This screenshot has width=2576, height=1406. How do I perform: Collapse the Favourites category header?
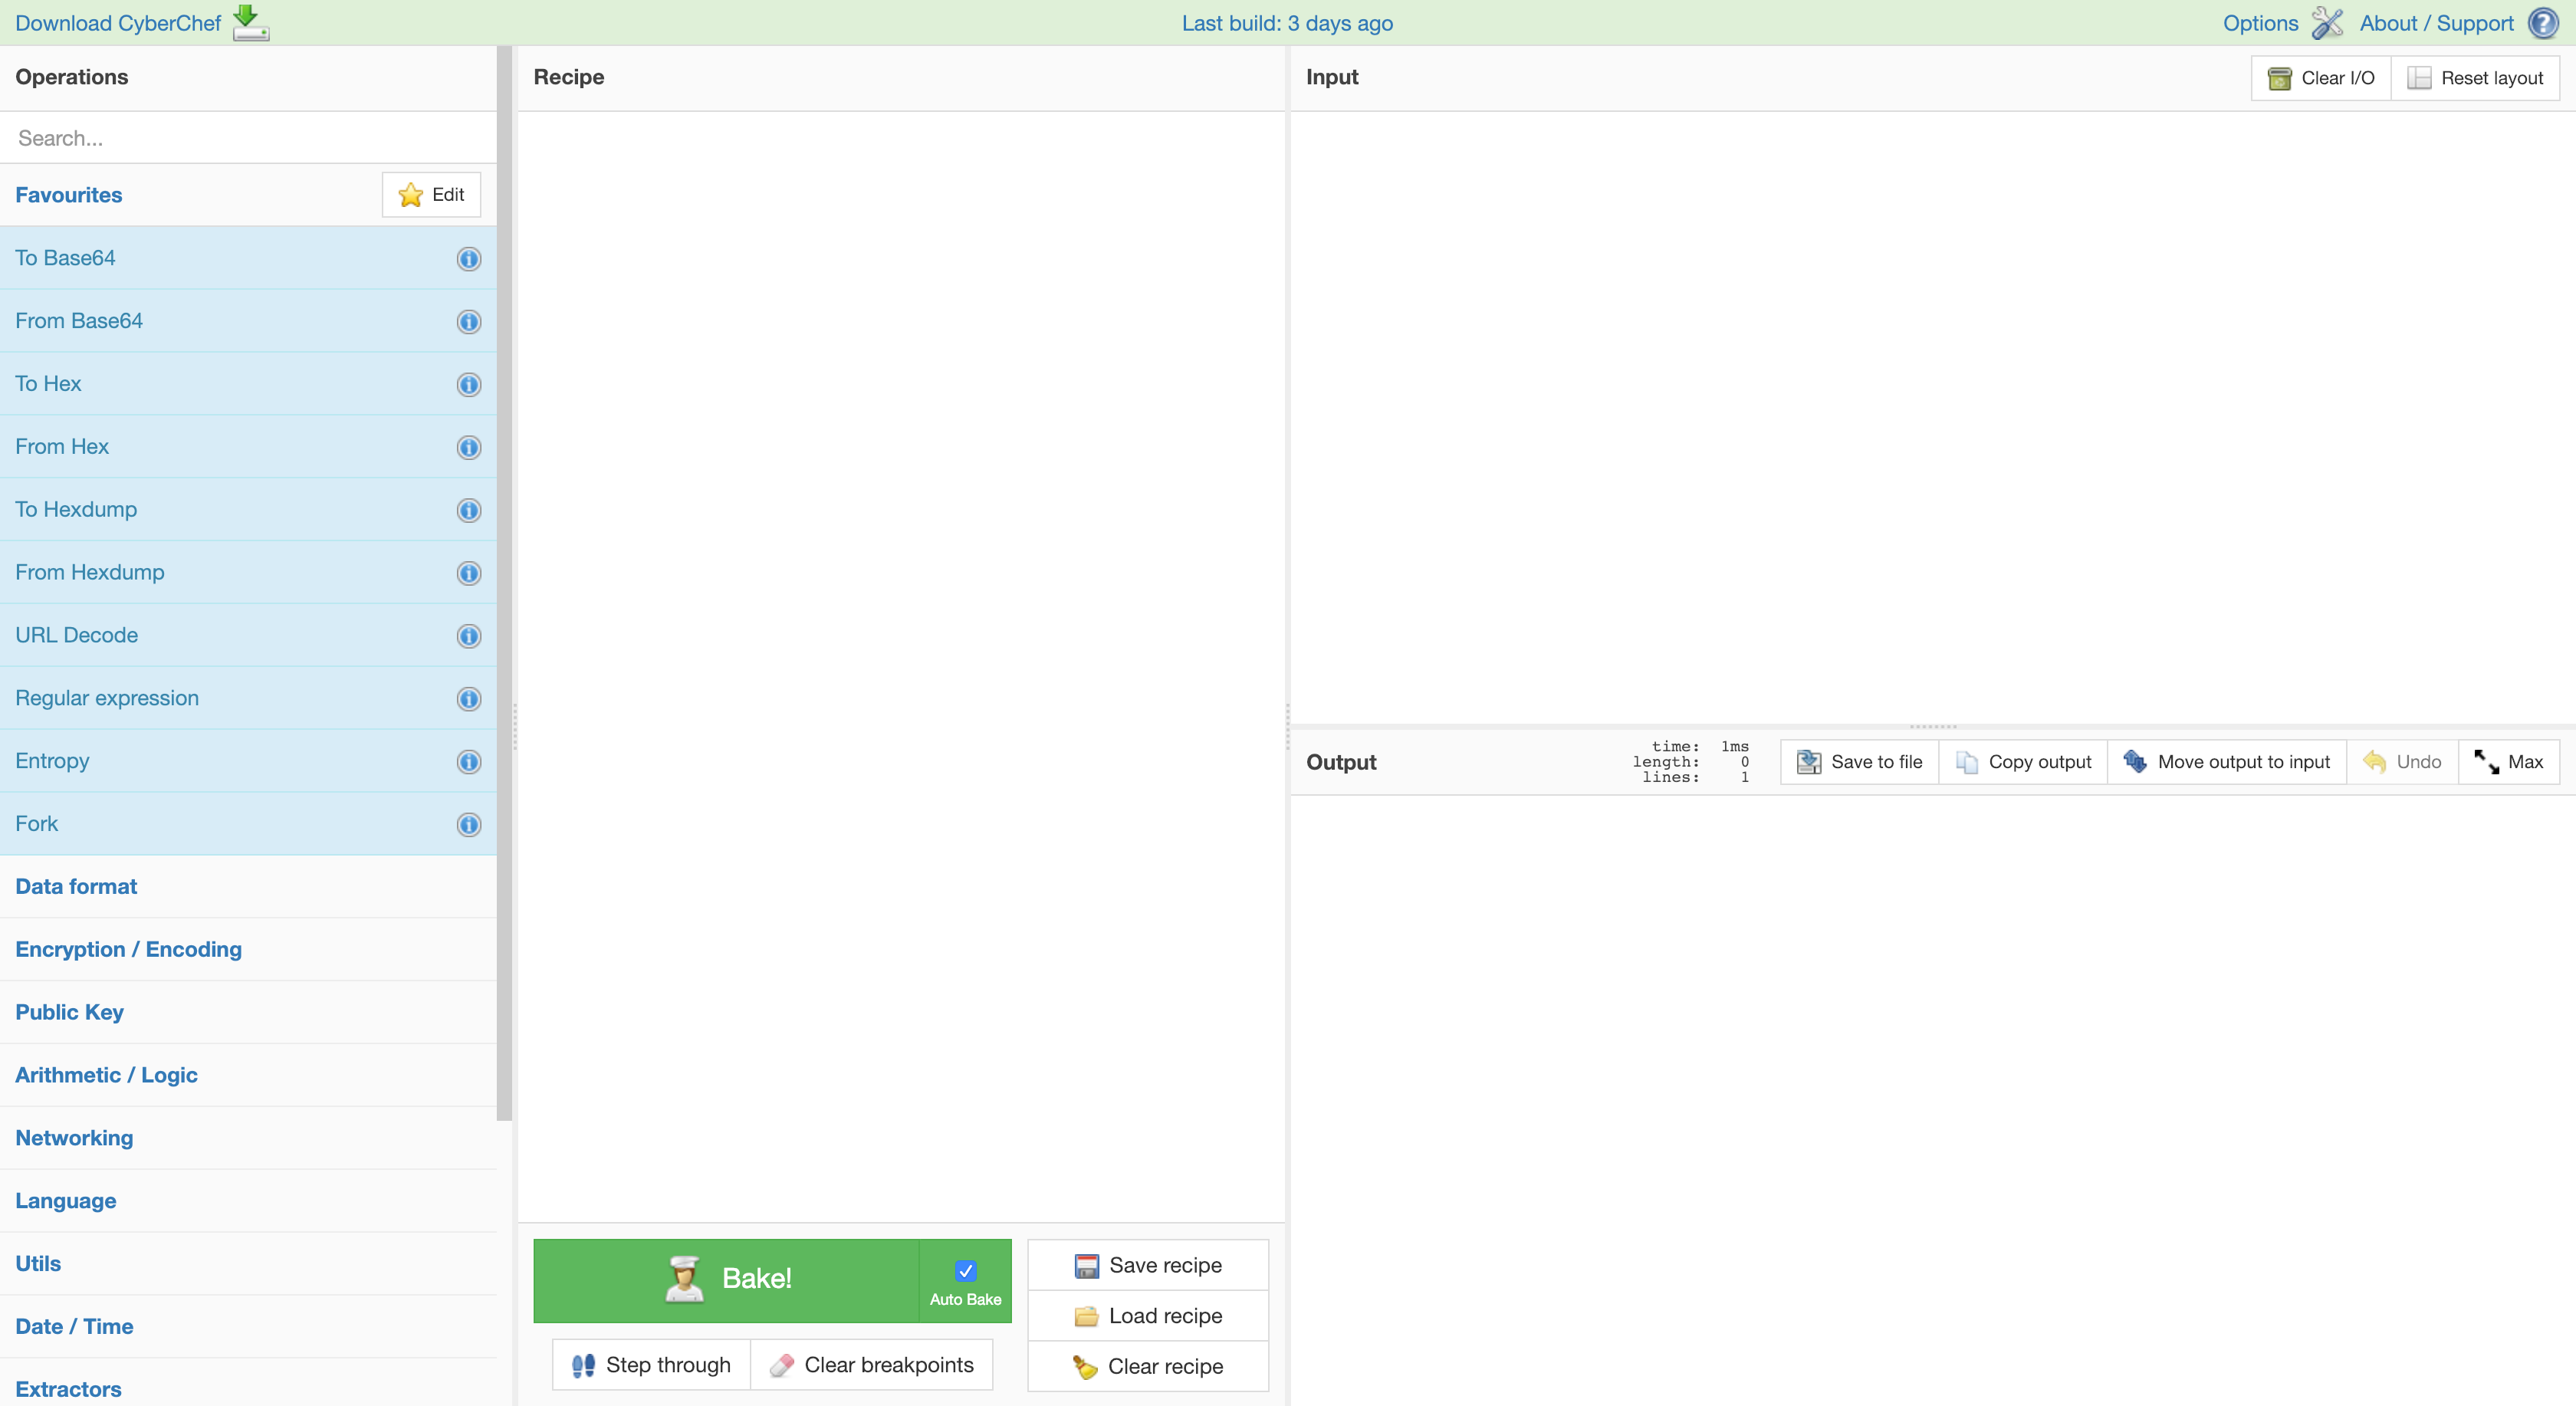tap(69, 195)
